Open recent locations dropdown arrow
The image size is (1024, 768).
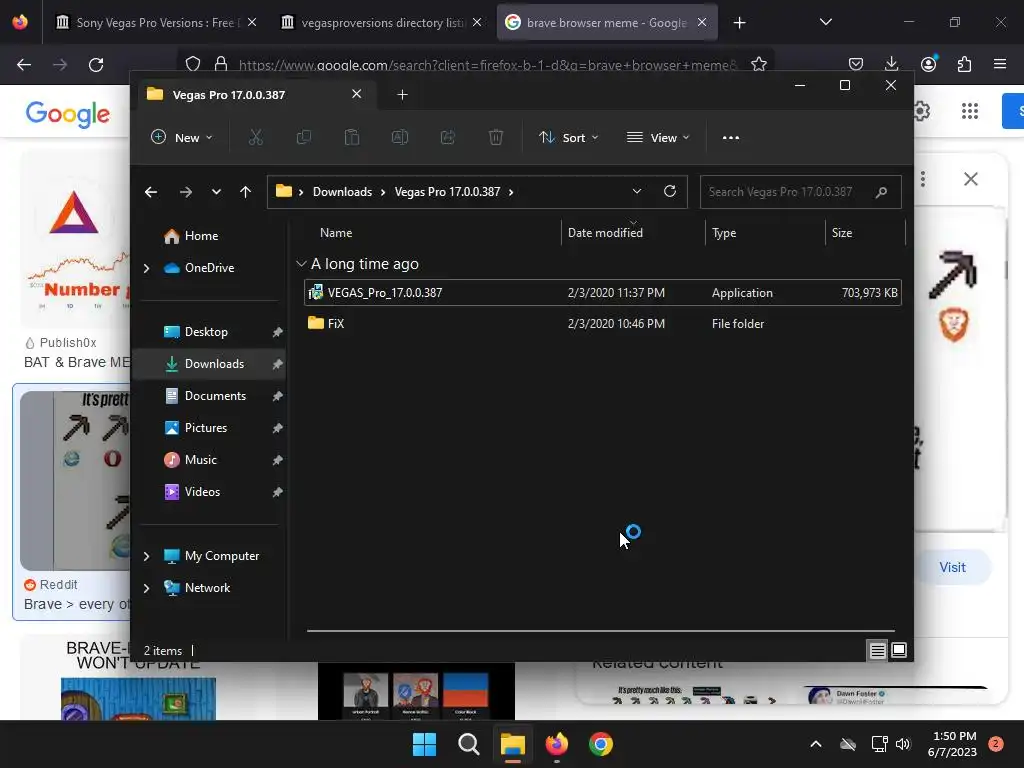point(216,192)
